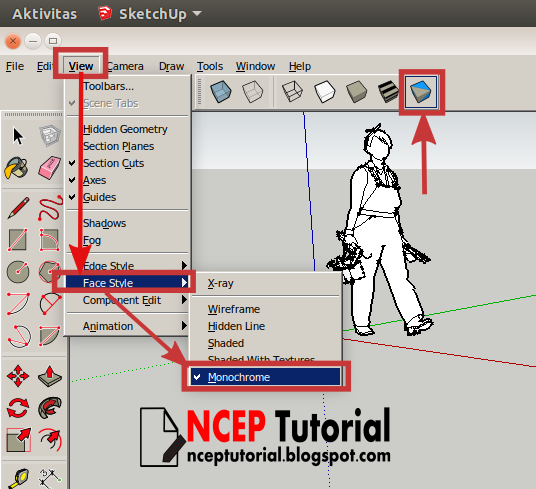The image size is (536, 489).
Task: Select Wireframe face style
Action: click(x=266, y=309)
